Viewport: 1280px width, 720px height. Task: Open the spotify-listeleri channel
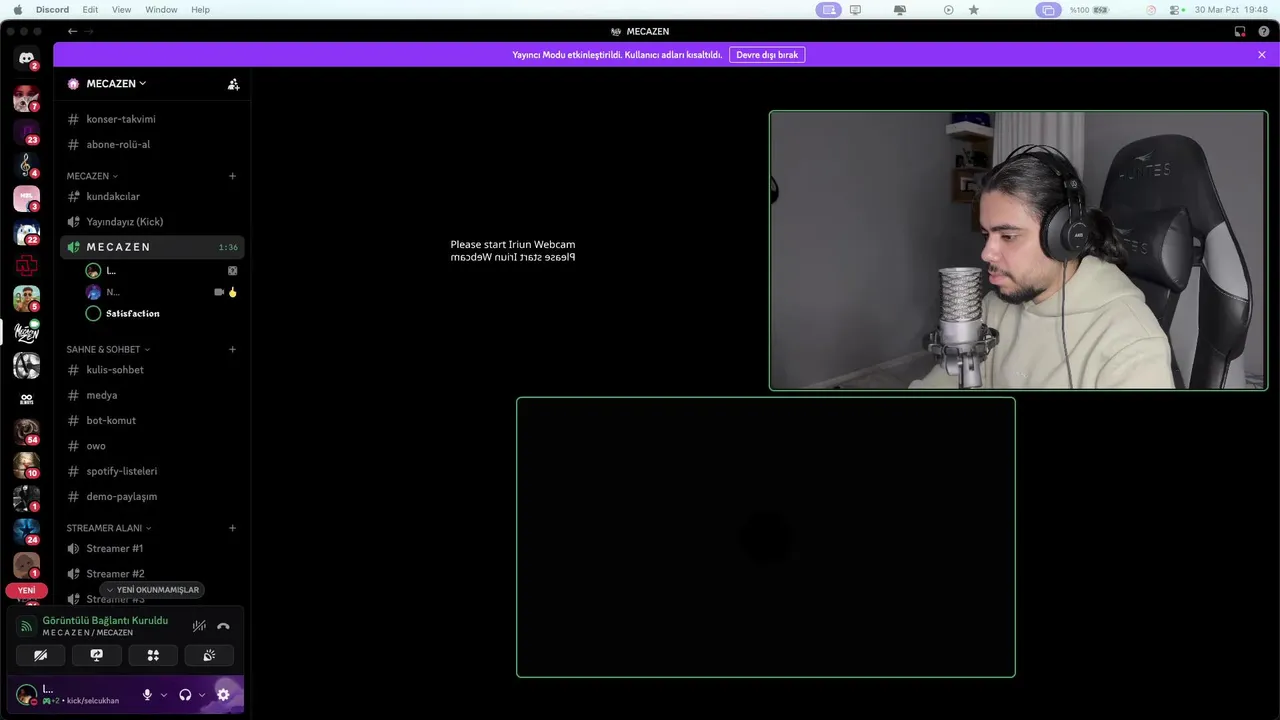pos(152,471)
